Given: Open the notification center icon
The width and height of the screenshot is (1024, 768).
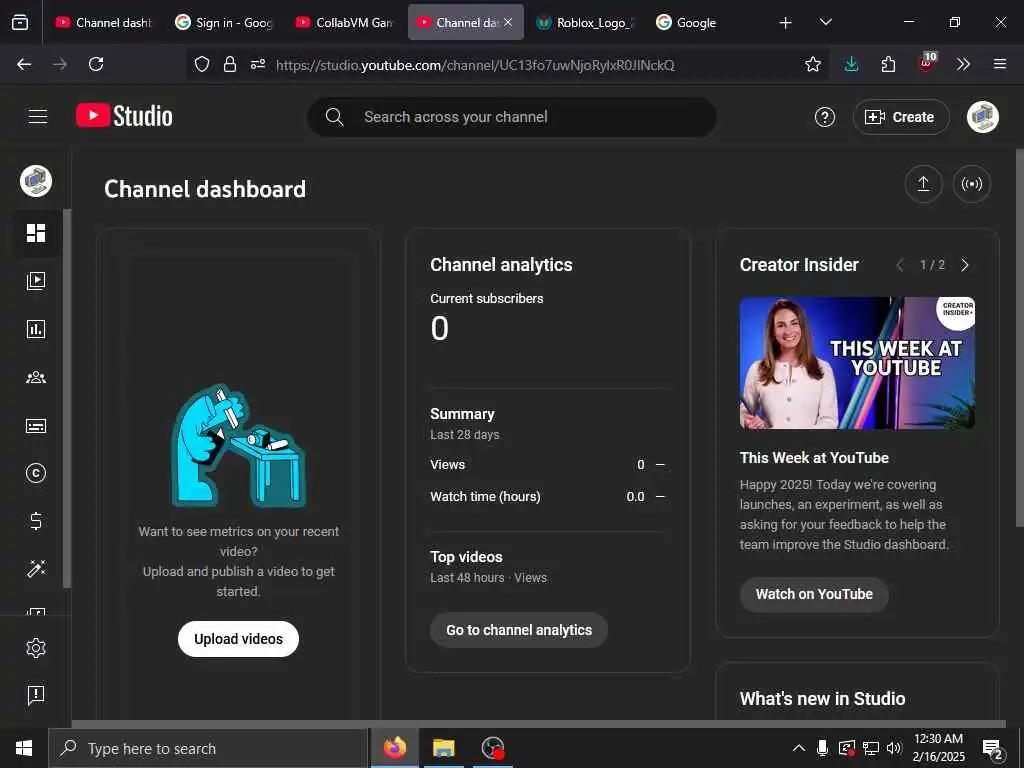Looking at the screenshot, I should click(x=993, y=748).
